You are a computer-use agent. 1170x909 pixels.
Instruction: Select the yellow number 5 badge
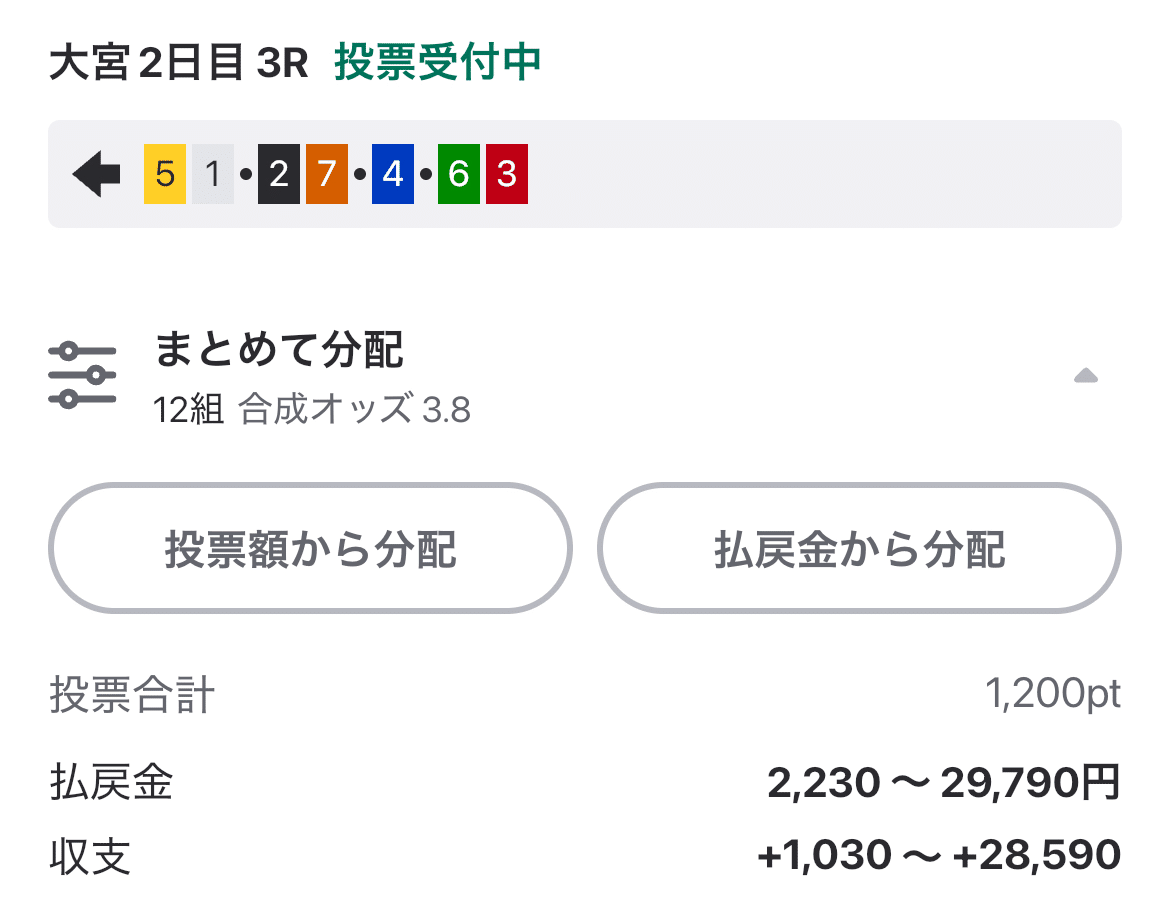point(163,173)
